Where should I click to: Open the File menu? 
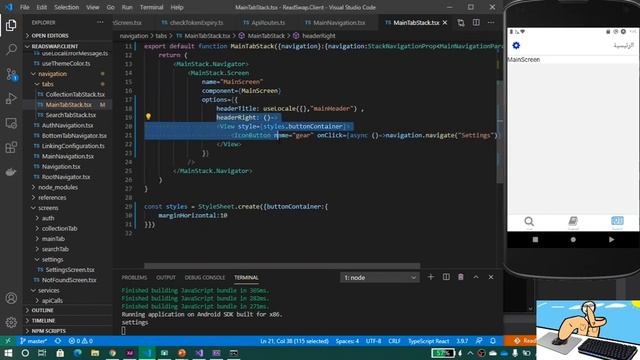click(x=24, y=7)
